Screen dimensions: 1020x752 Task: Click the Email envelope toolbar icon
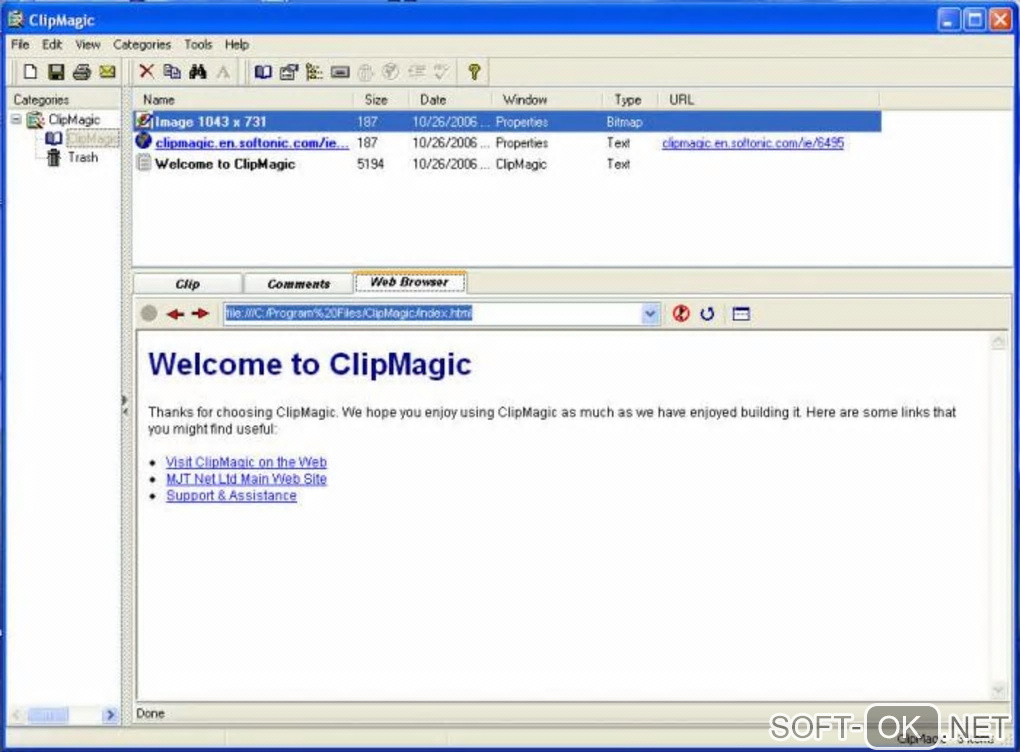click(x=107, y=72)
